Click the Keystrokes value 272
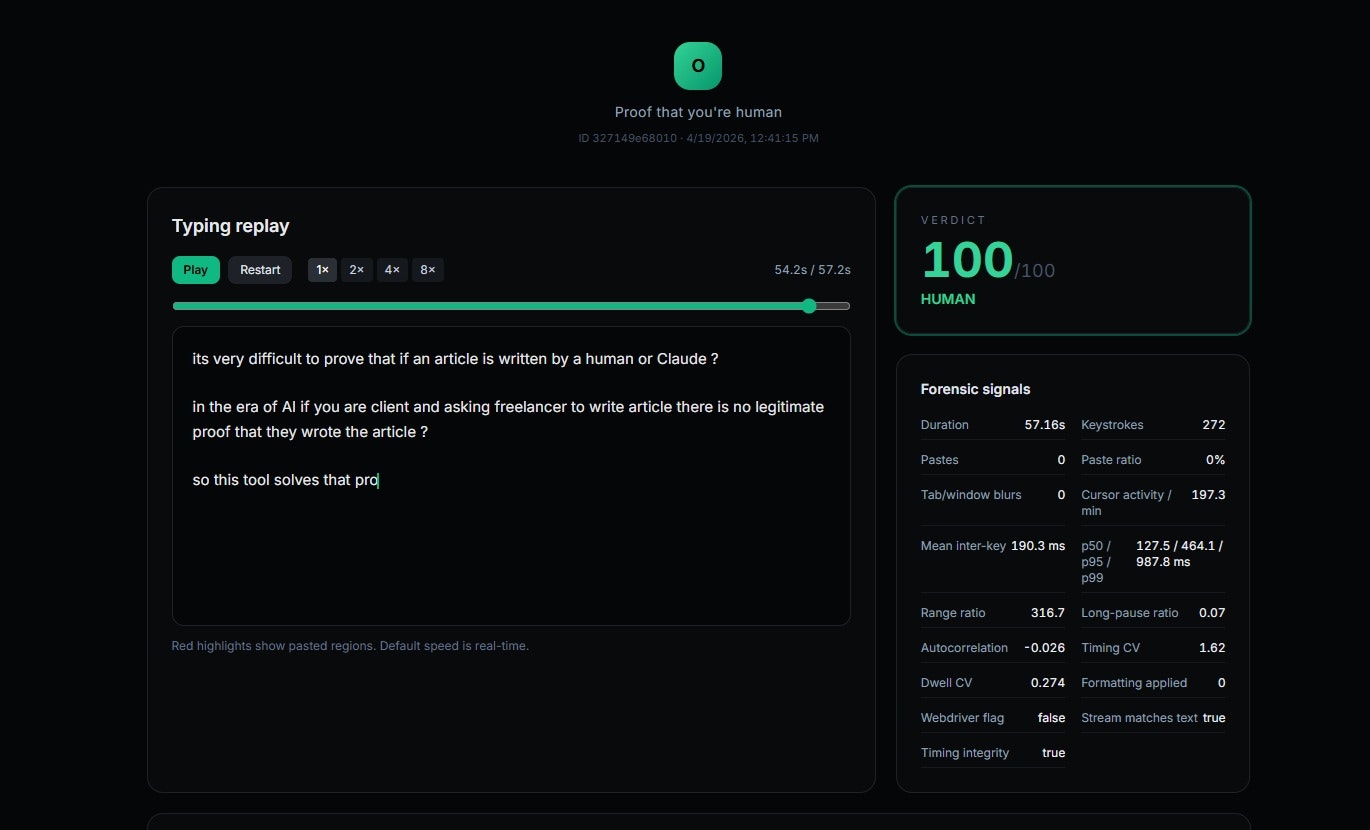Image resolution: width=1370 pixels, height=830 pixels. [1214, 425]
